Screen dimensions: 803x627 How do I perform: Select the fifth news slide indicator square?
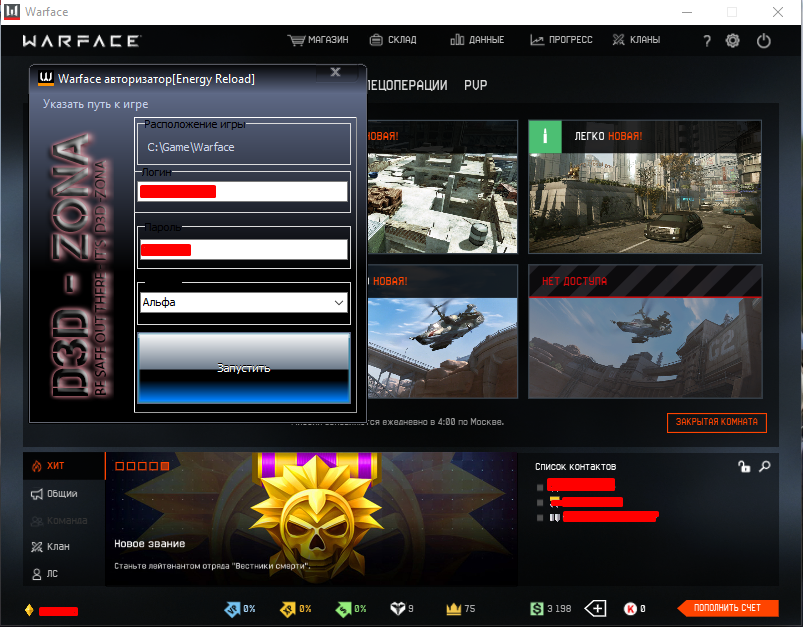pyautogui.click(x=164, y=466)
